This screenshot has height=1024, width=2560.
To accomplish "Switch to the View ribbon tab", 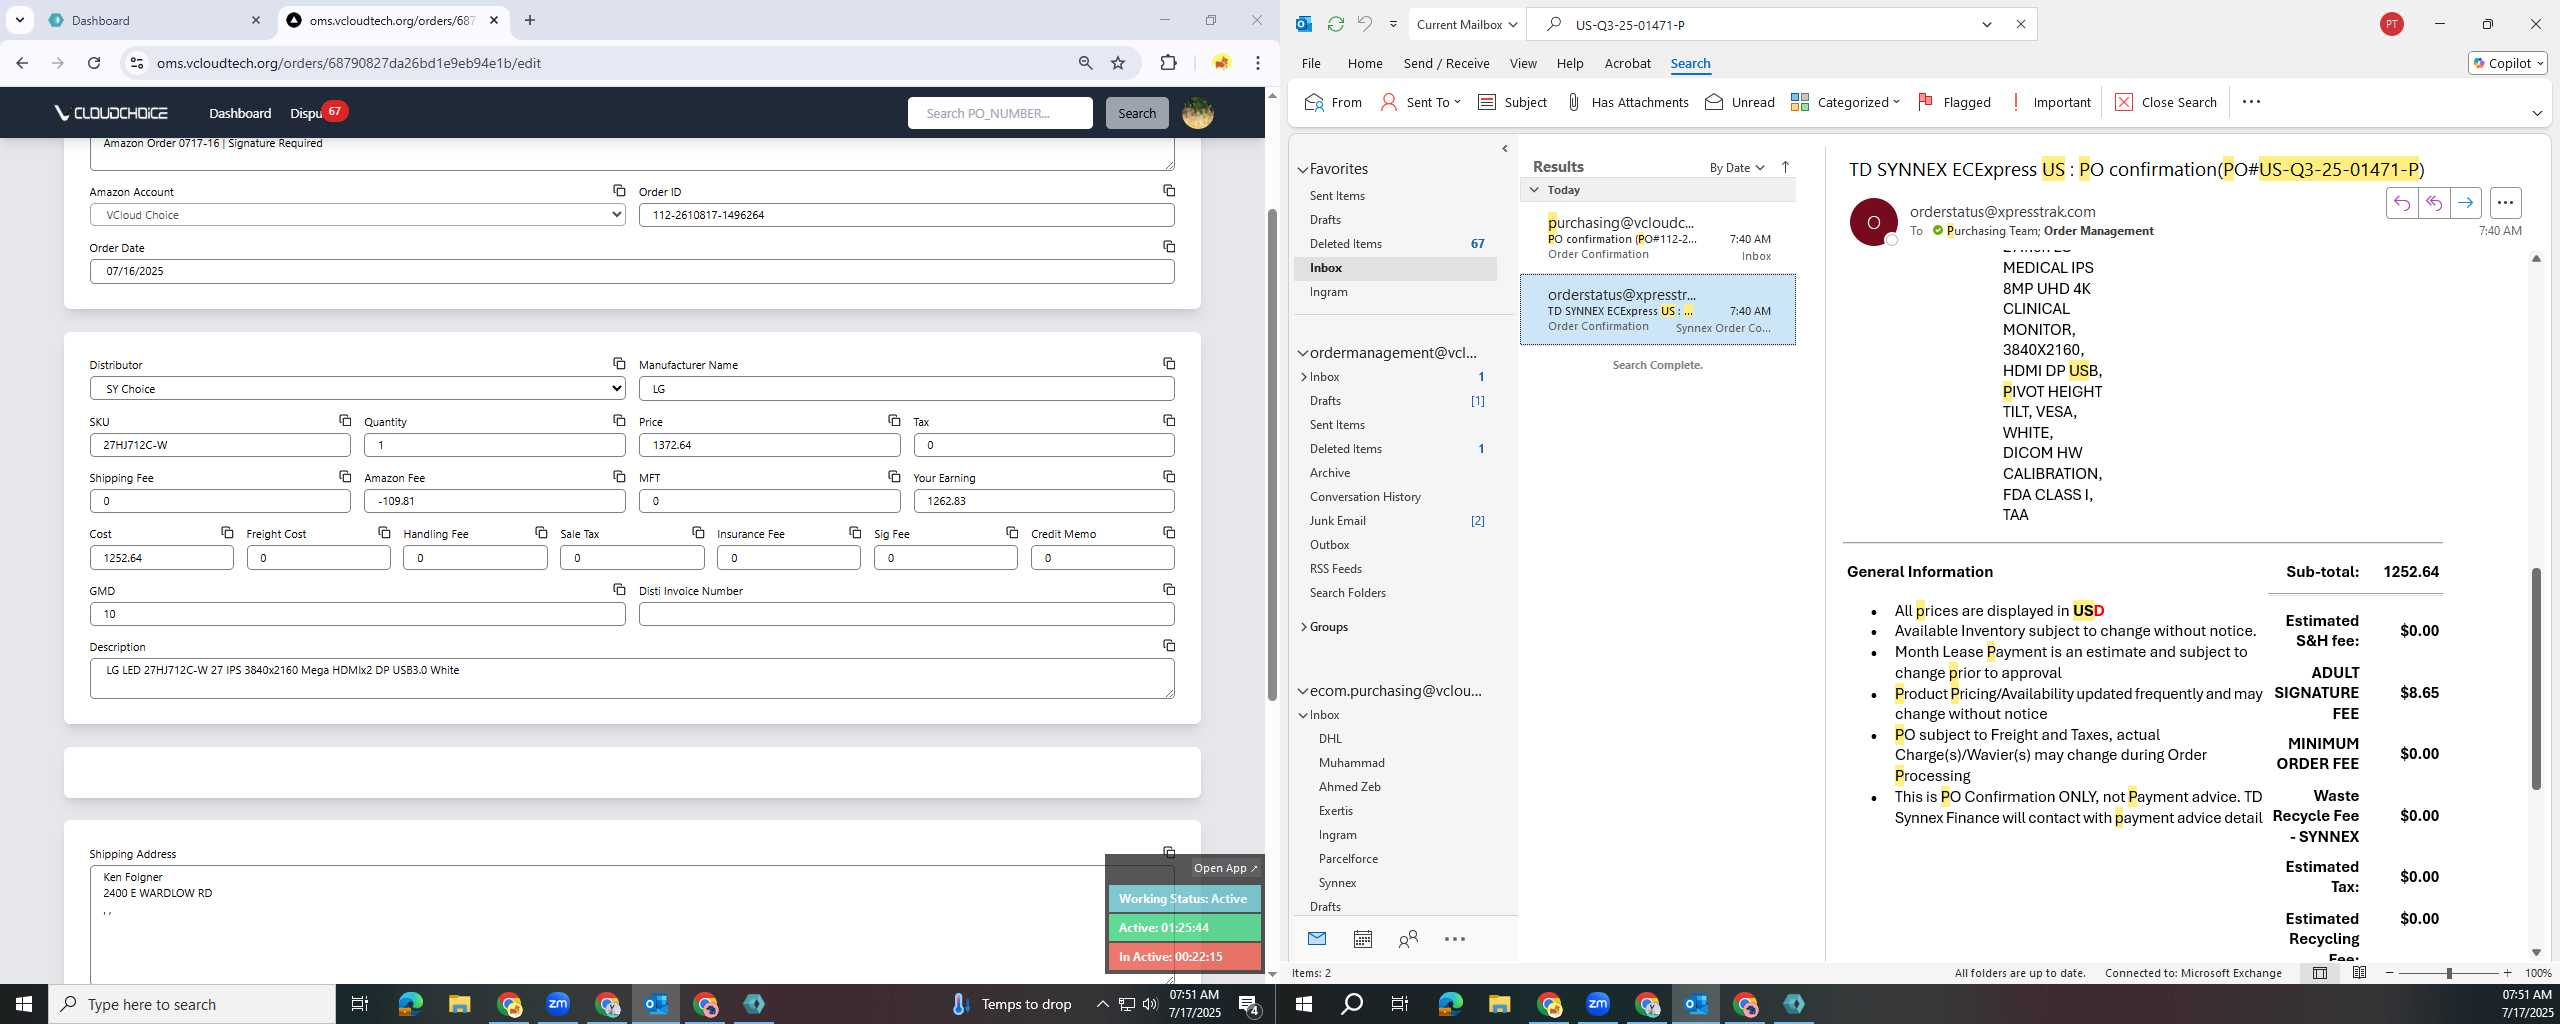I will (x=1523, y=63).
